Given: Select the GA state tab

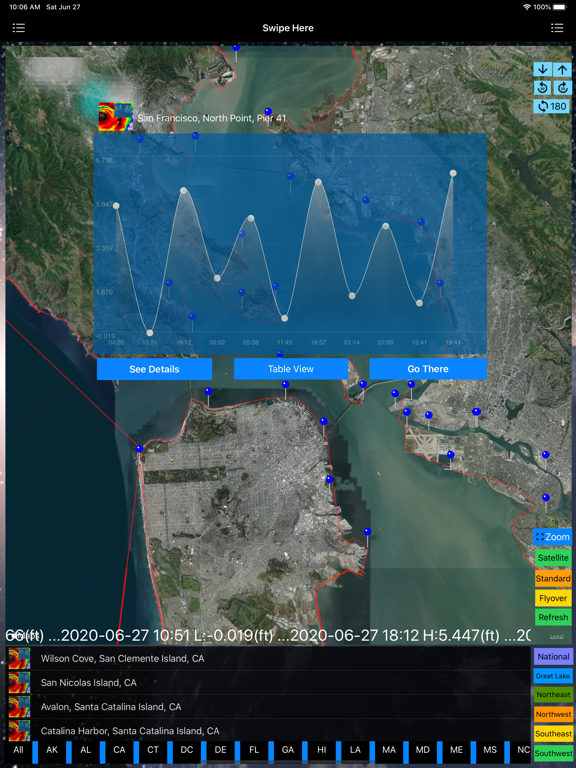Looking at the screenshot, I should 288,750.
